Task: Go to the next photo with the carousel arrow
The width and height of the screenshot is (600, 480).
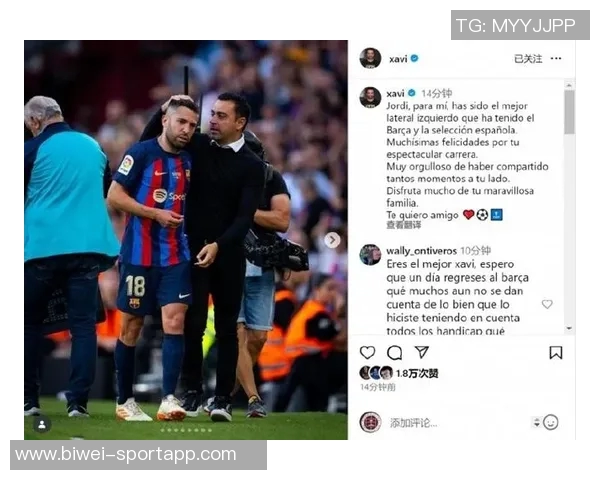Action: tap(332, 240)
